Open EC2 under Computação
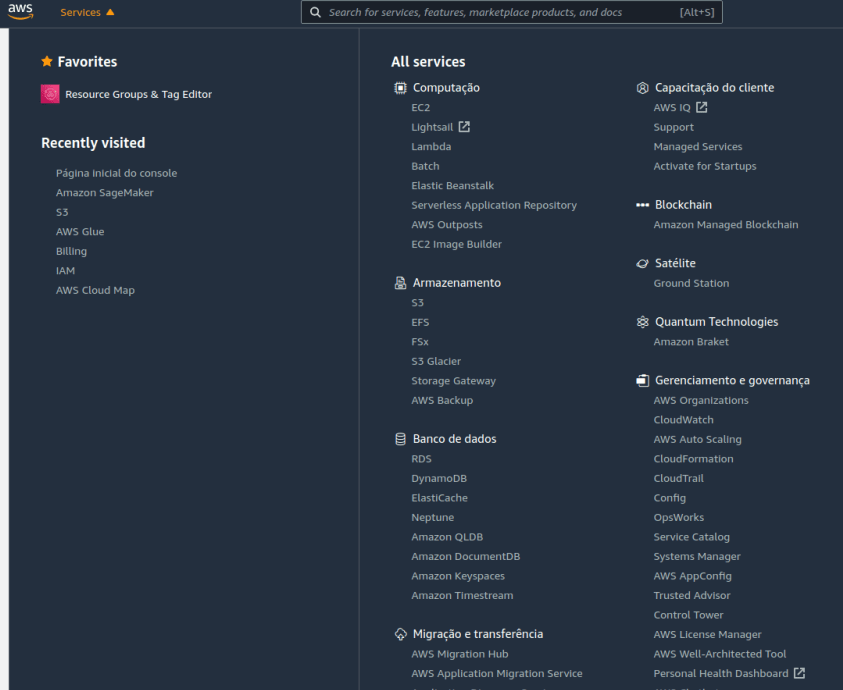The image size is (843, 690). pyautogui.click(x=420, y=108)
